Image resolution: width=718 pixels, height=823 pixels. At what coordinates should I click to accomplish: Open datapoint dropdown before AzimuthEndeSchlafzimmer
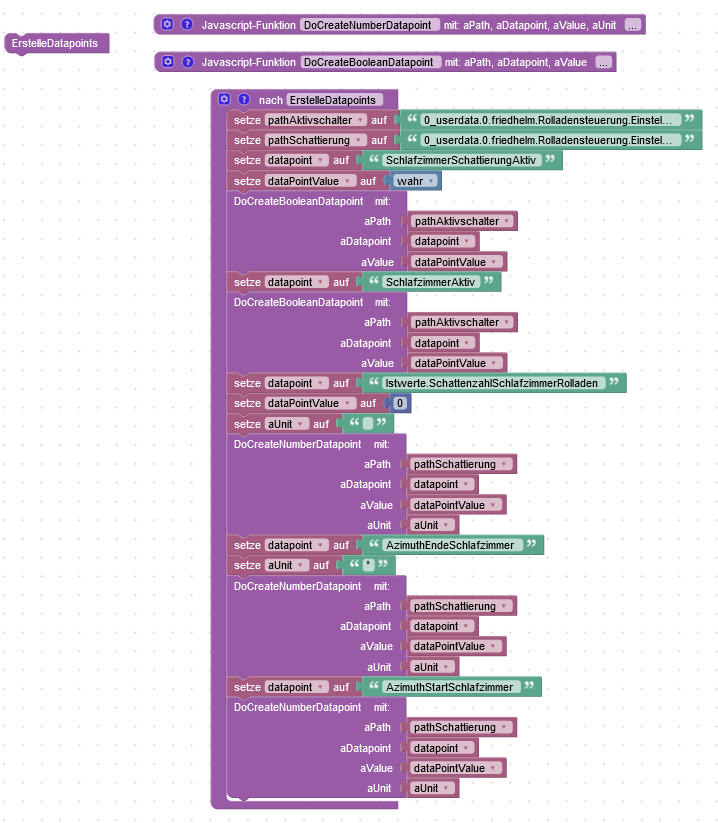[297, 545]
